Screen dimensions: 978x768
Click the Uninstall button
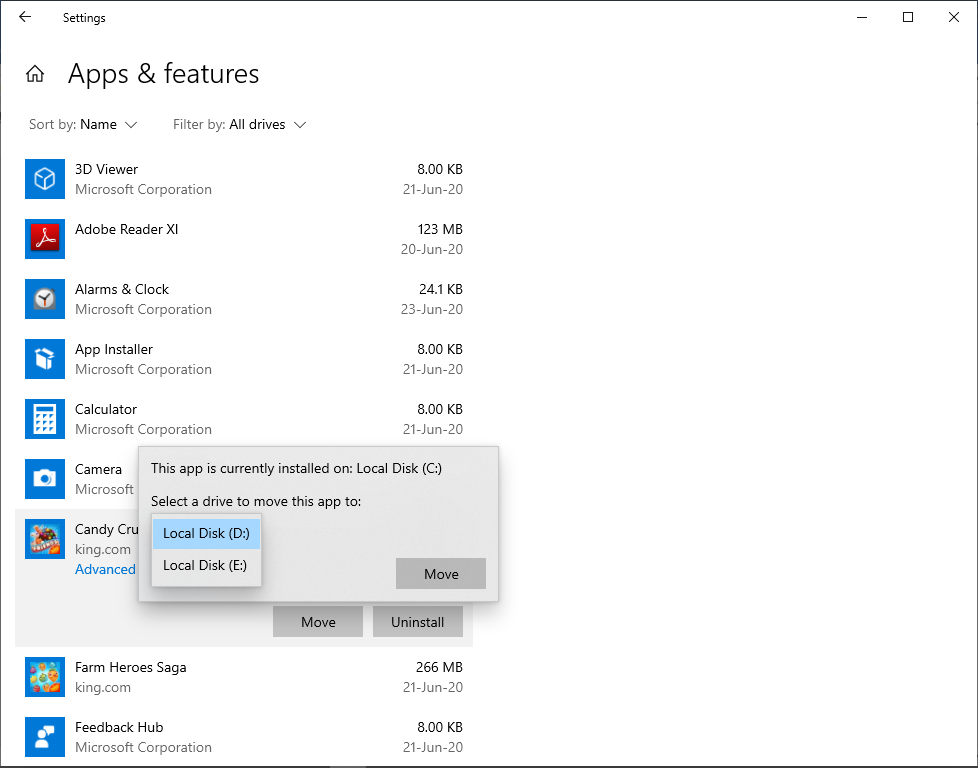pos(417,622)
